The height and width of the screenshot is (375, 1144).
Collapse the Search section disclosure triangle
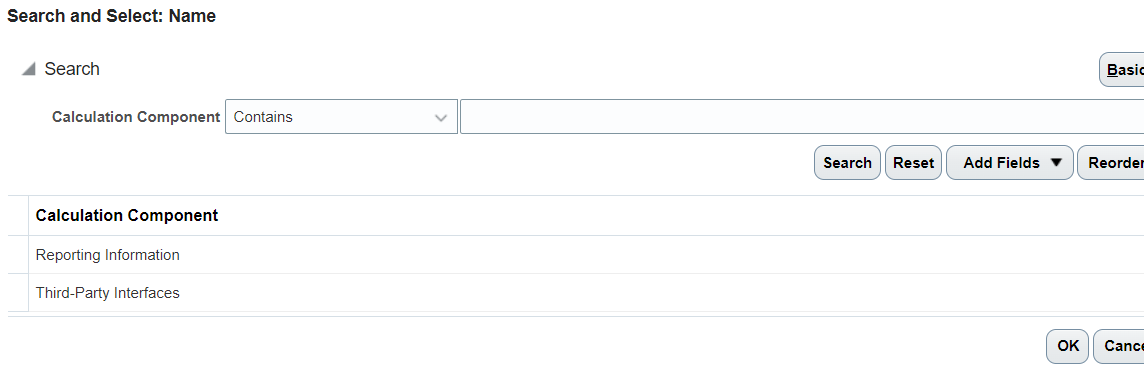pyautogui.click(x=28, y=69)
